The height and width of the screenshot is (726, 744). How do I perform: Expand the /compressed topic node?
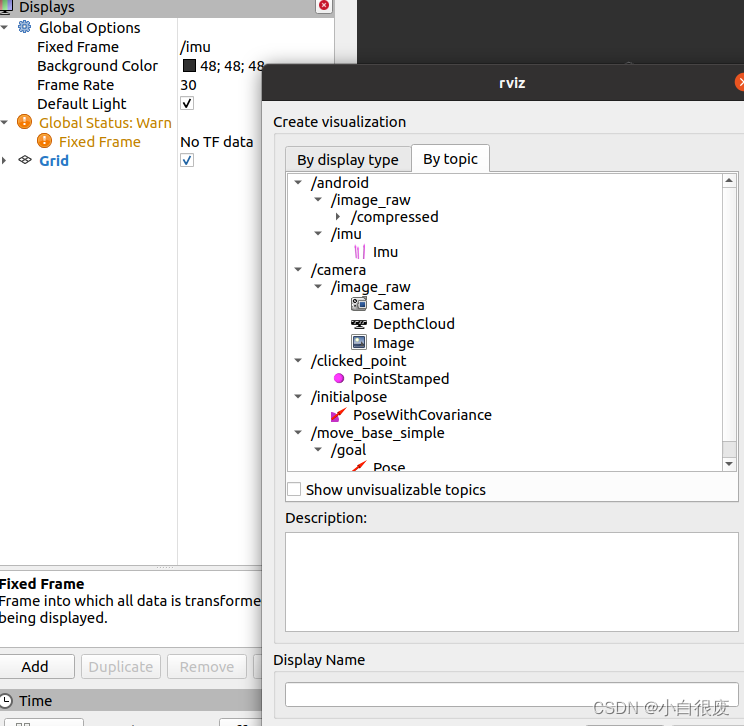(x=338, y=217)
